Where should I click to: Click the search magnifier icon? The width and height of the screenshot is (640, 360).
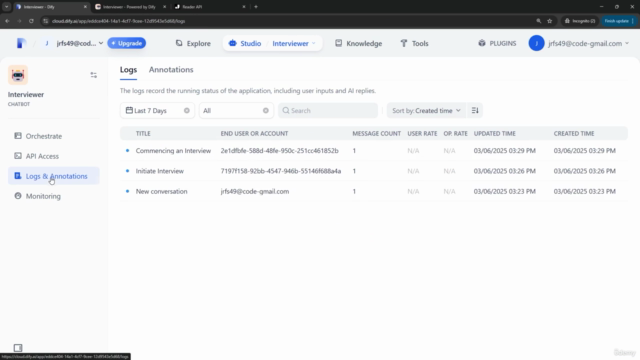coord(286,111)
